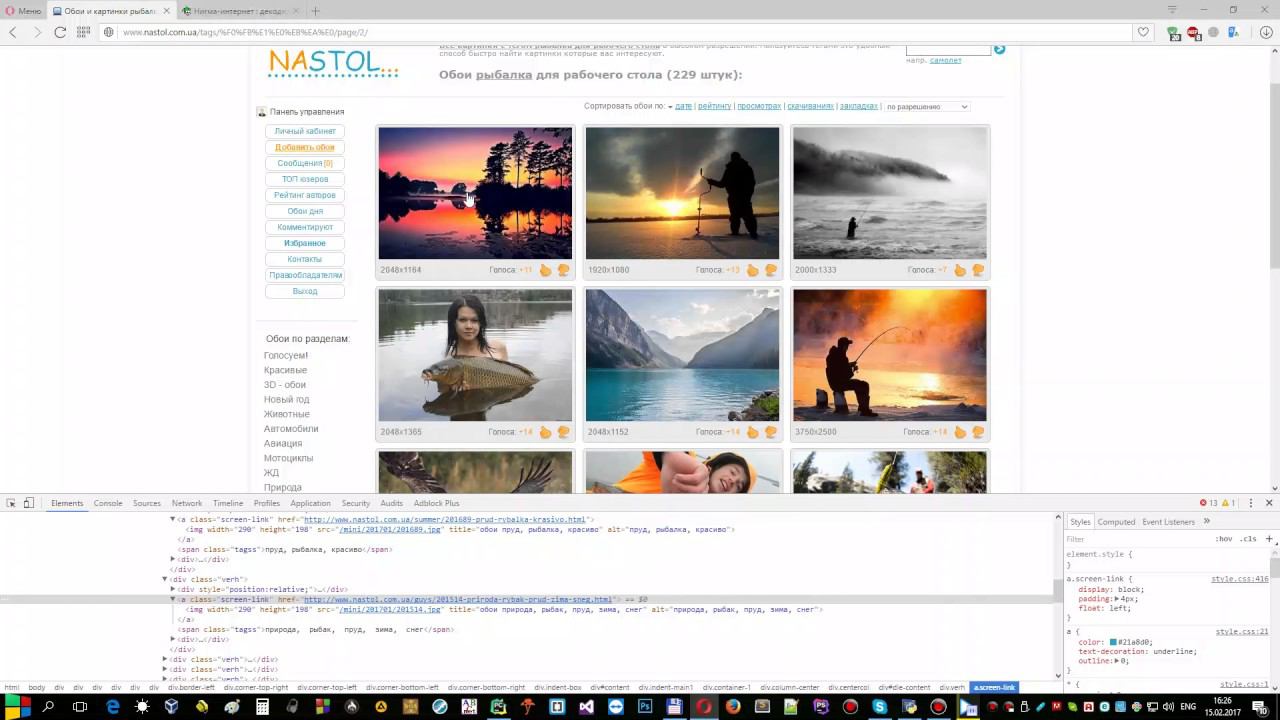Click the site search go arrow button
Screen dimensions: 1280x720
(999, 49)
